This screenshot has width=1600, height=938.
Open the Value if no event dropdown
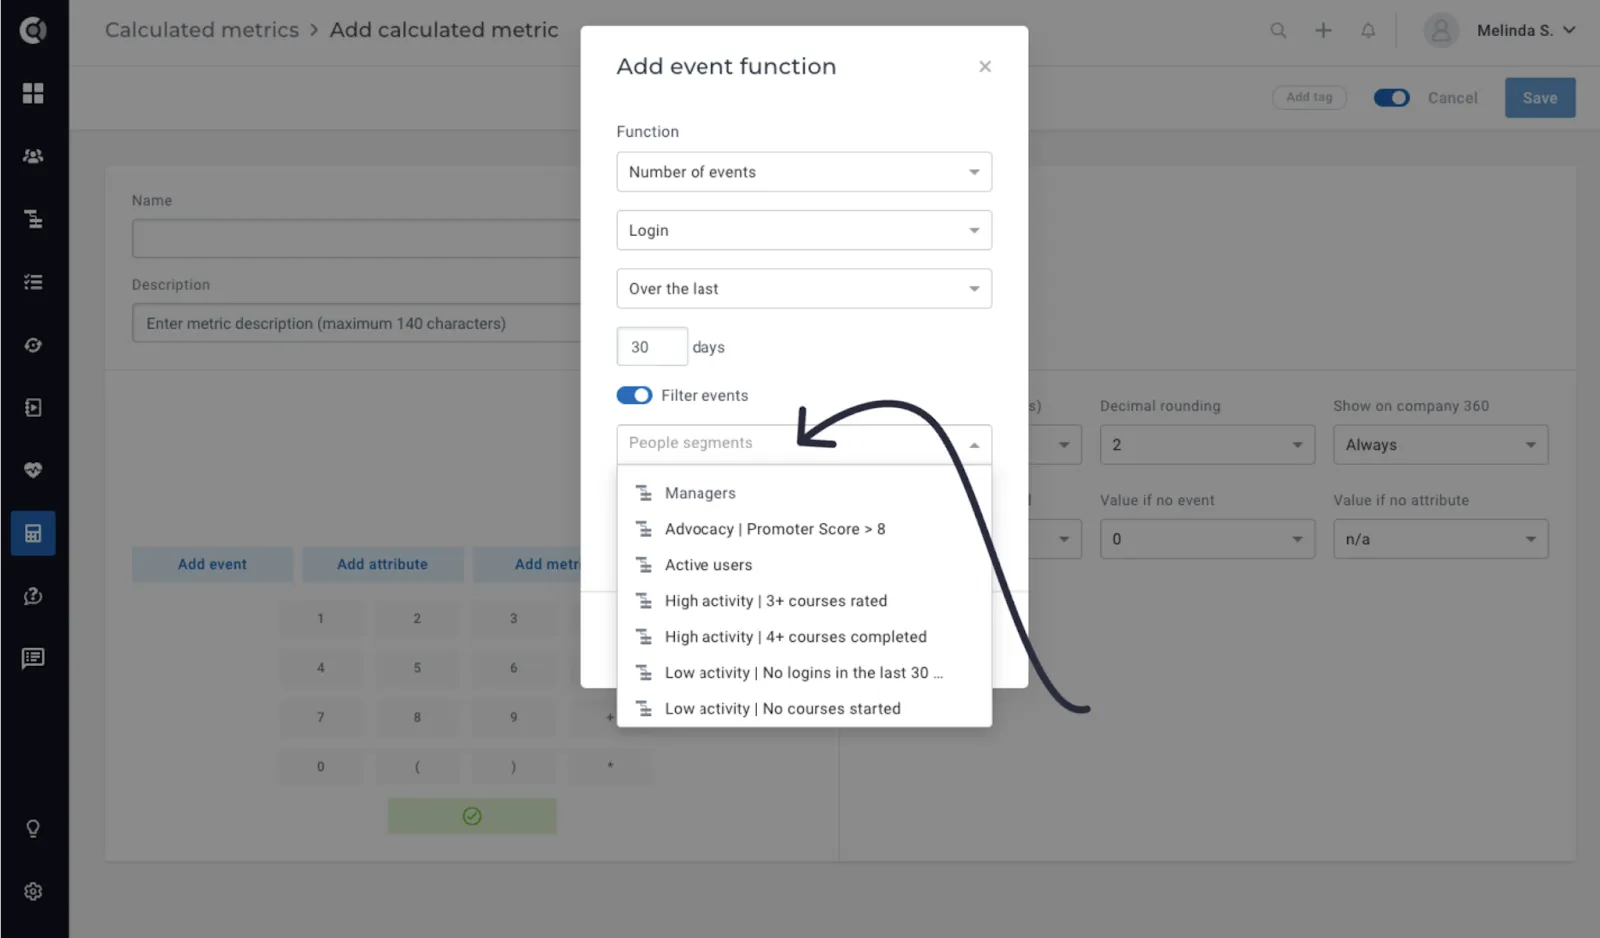1207,539
